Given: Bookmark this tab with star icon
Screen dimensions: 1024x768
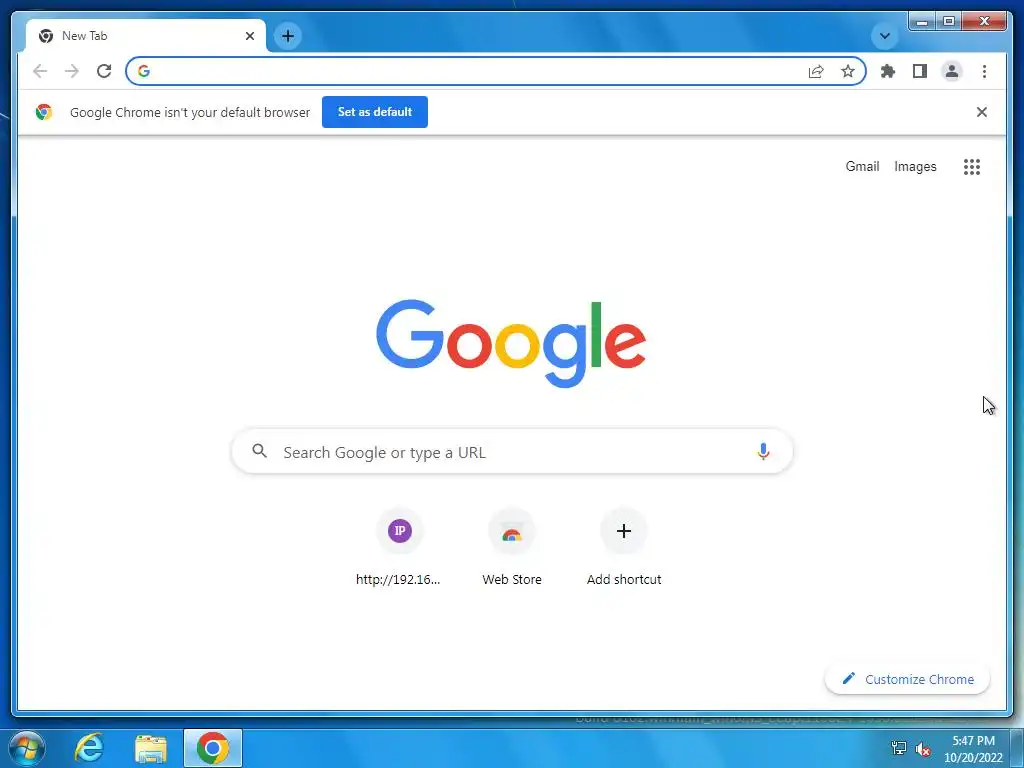Looking at the screenshot, I should [x=848, y=71].
